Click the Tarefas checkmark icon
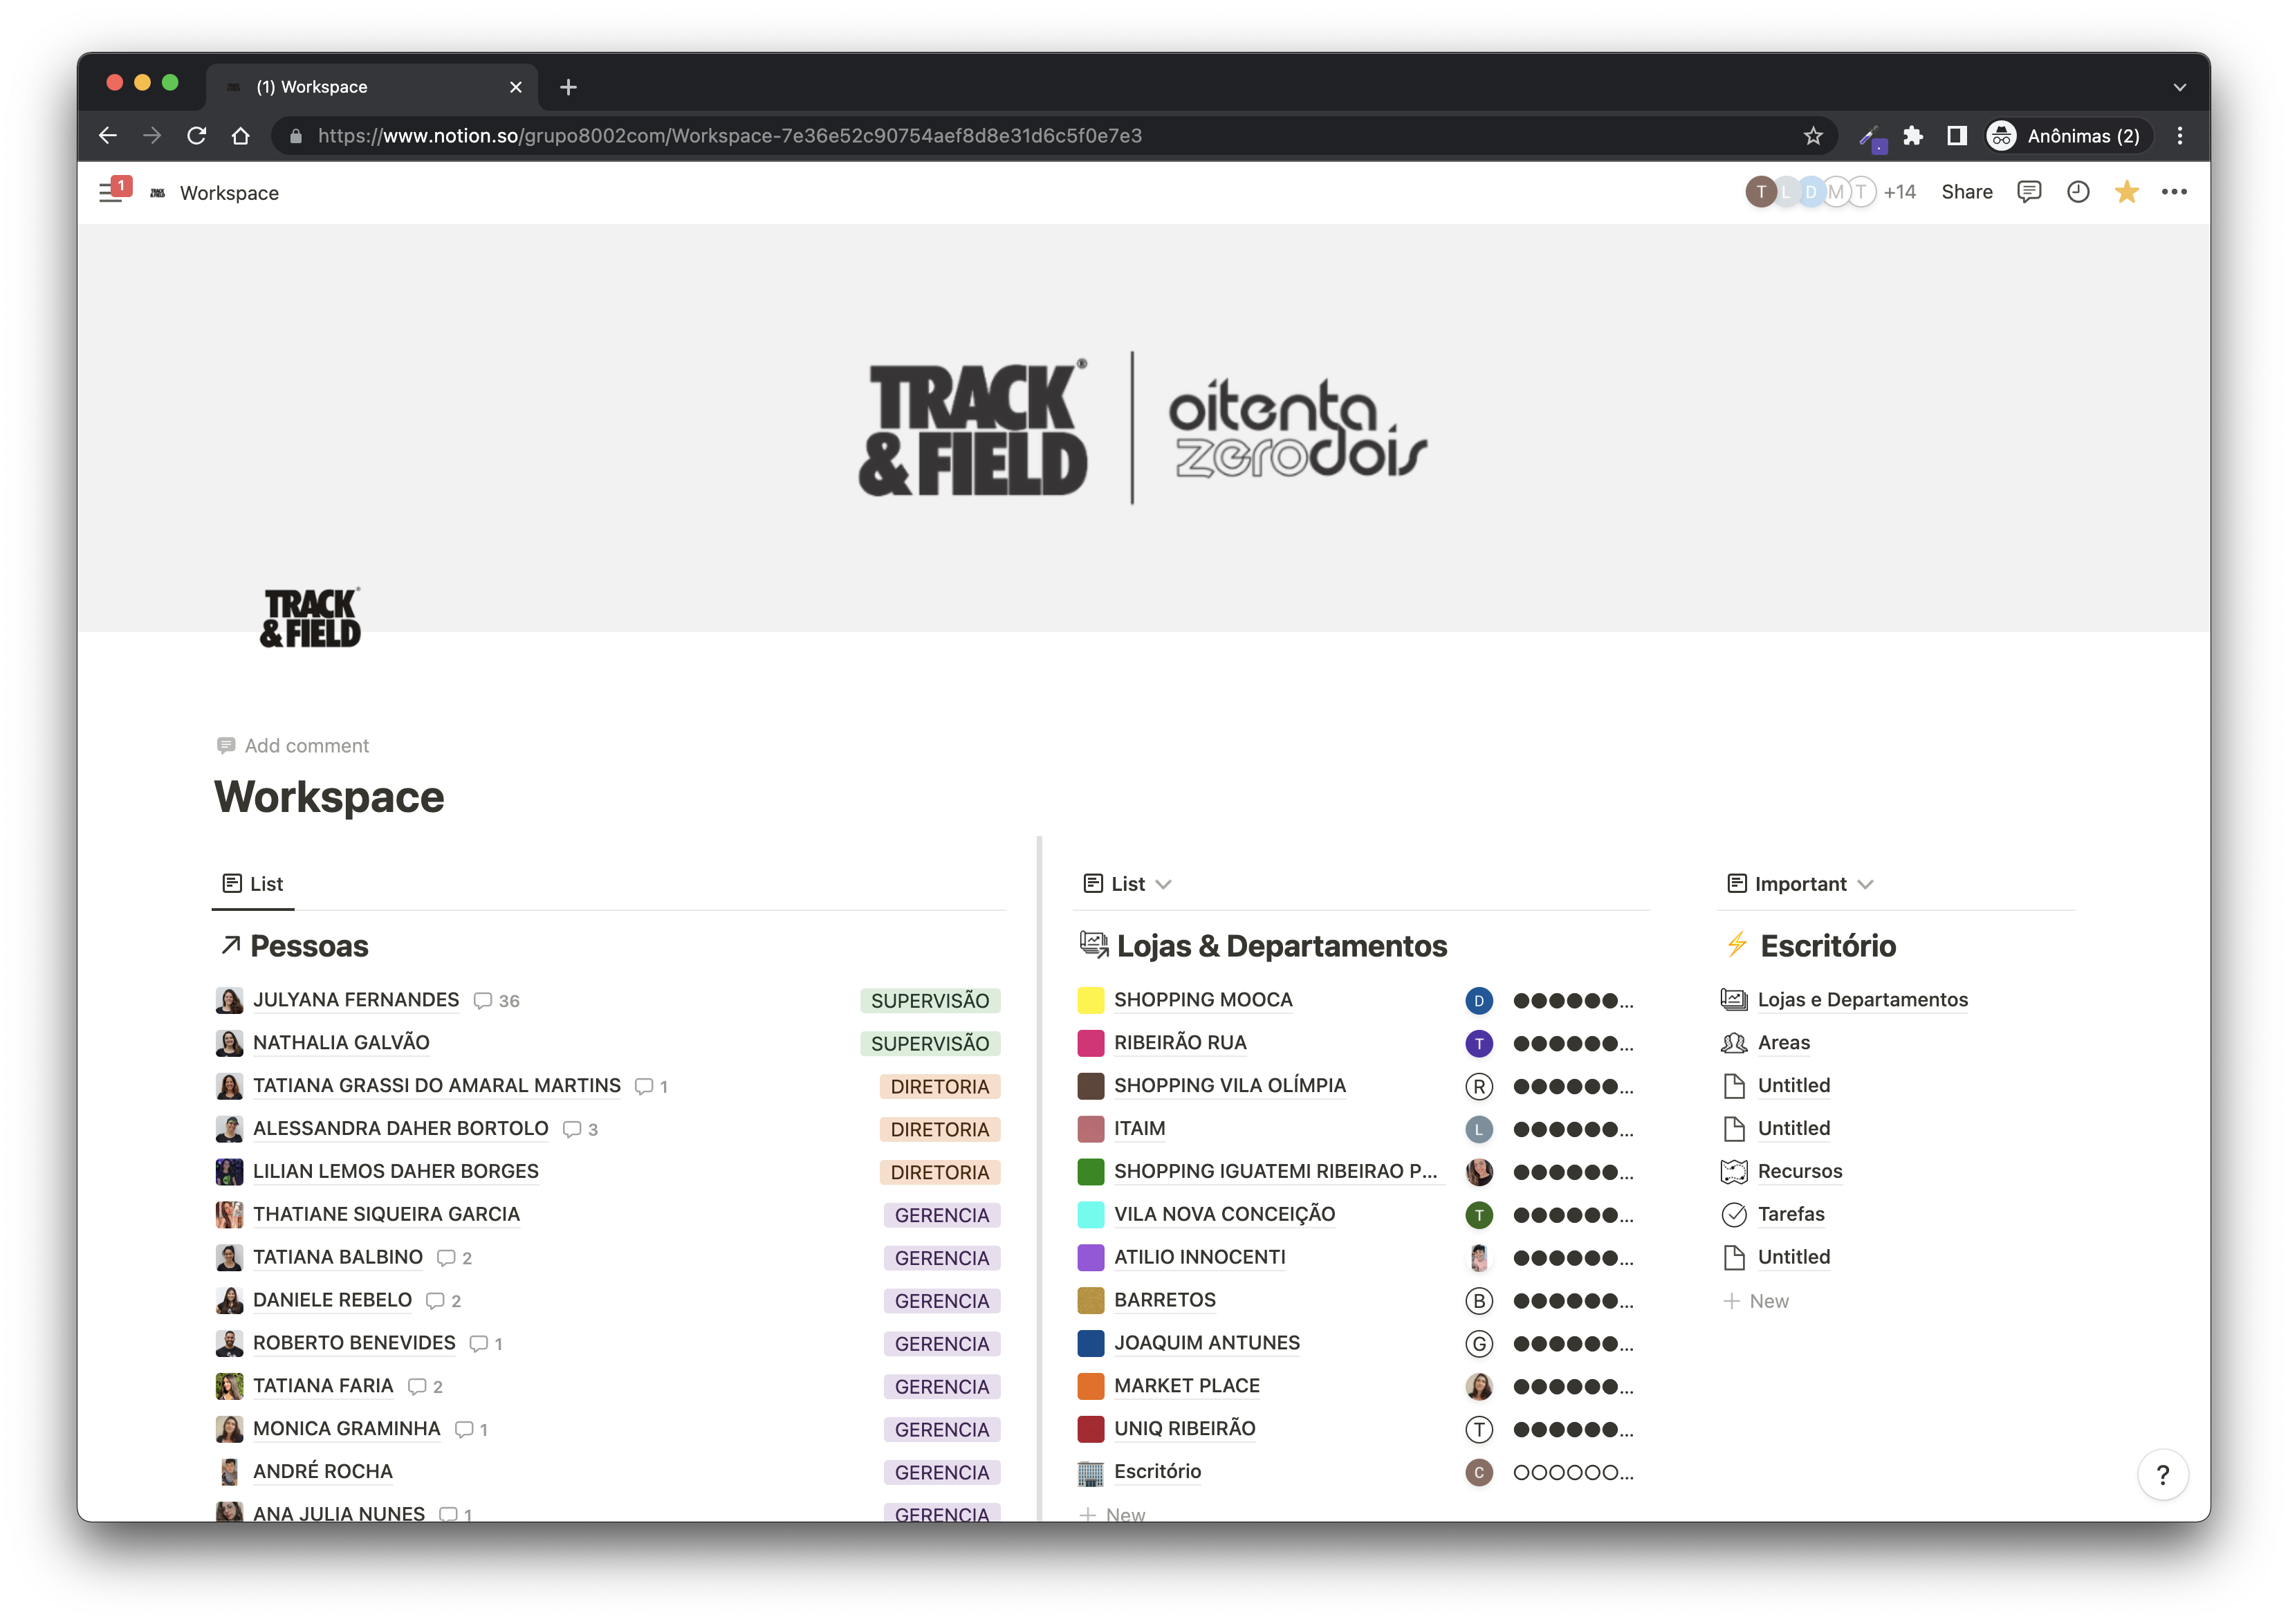This screenshot has height=1624, width=2288. pyautogui.click(x=1734, y=1214)
